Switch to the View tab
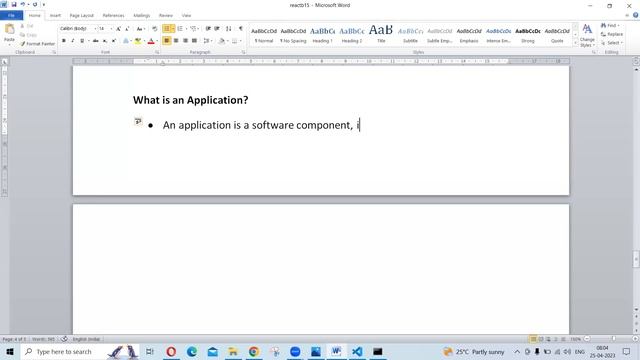640x360 pixels. tap(186, 16)
